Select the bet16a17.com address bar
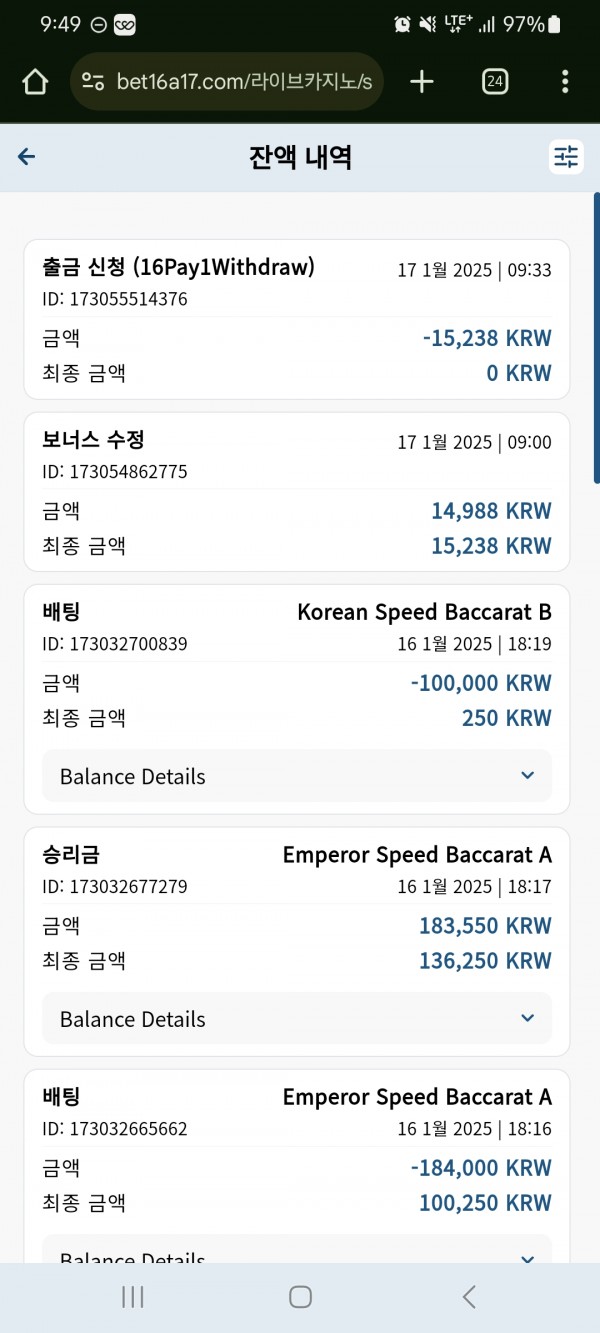Image resolution: width=600 pixels, height=1333 pixels. pyautogui.click(x=227, y=82)
